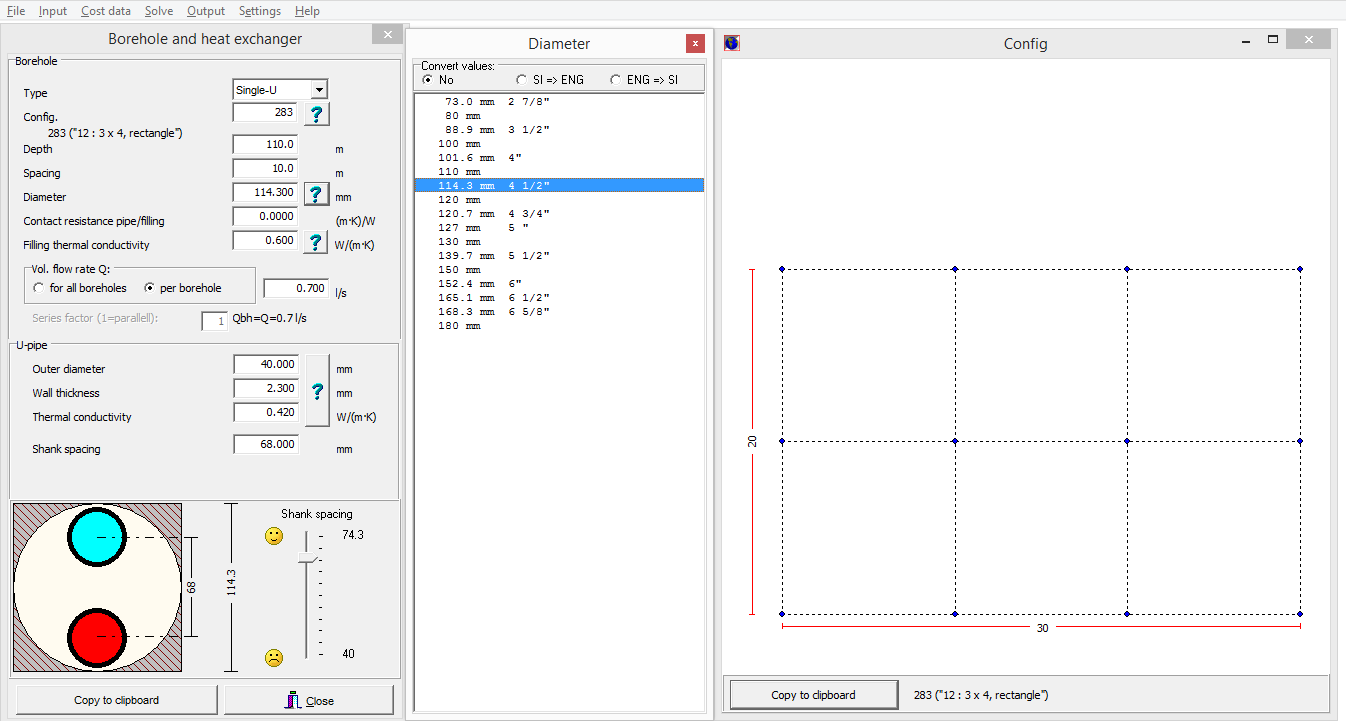This screenshot has width=1346, height=721.
Task: Select '150 mm' diameter entry
Action: point(559,270)
